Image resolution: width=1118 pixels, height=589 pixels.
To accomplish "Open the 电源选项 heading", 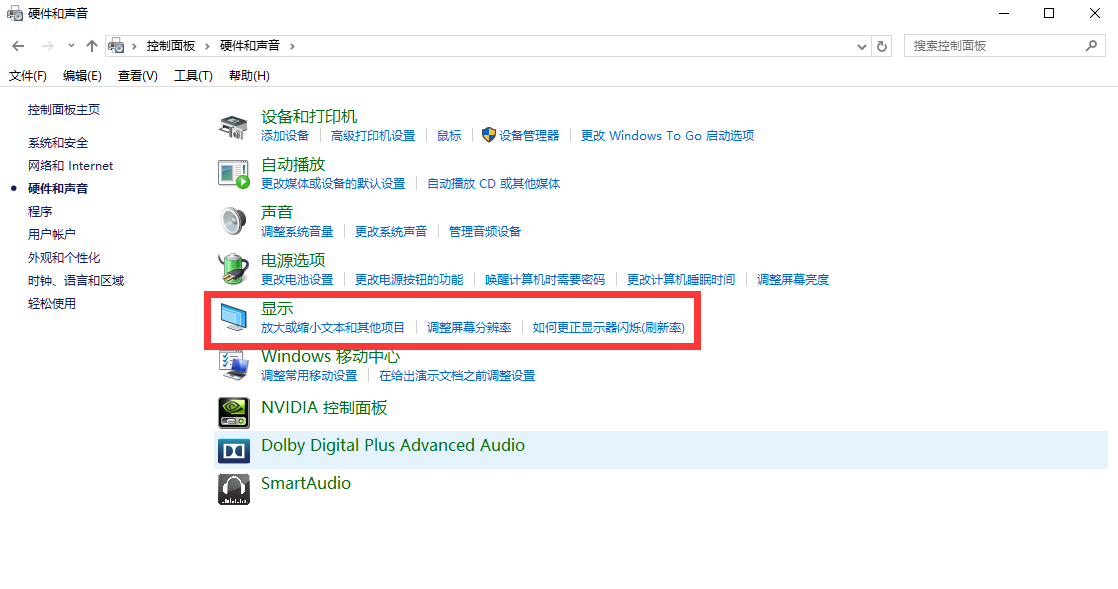I will (293, 260).
